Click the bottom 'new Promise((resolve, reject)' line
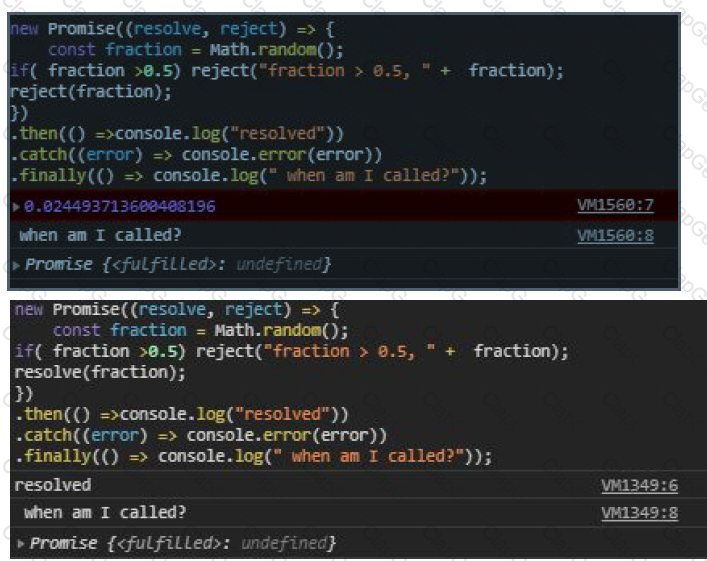 tap(177, 310)
